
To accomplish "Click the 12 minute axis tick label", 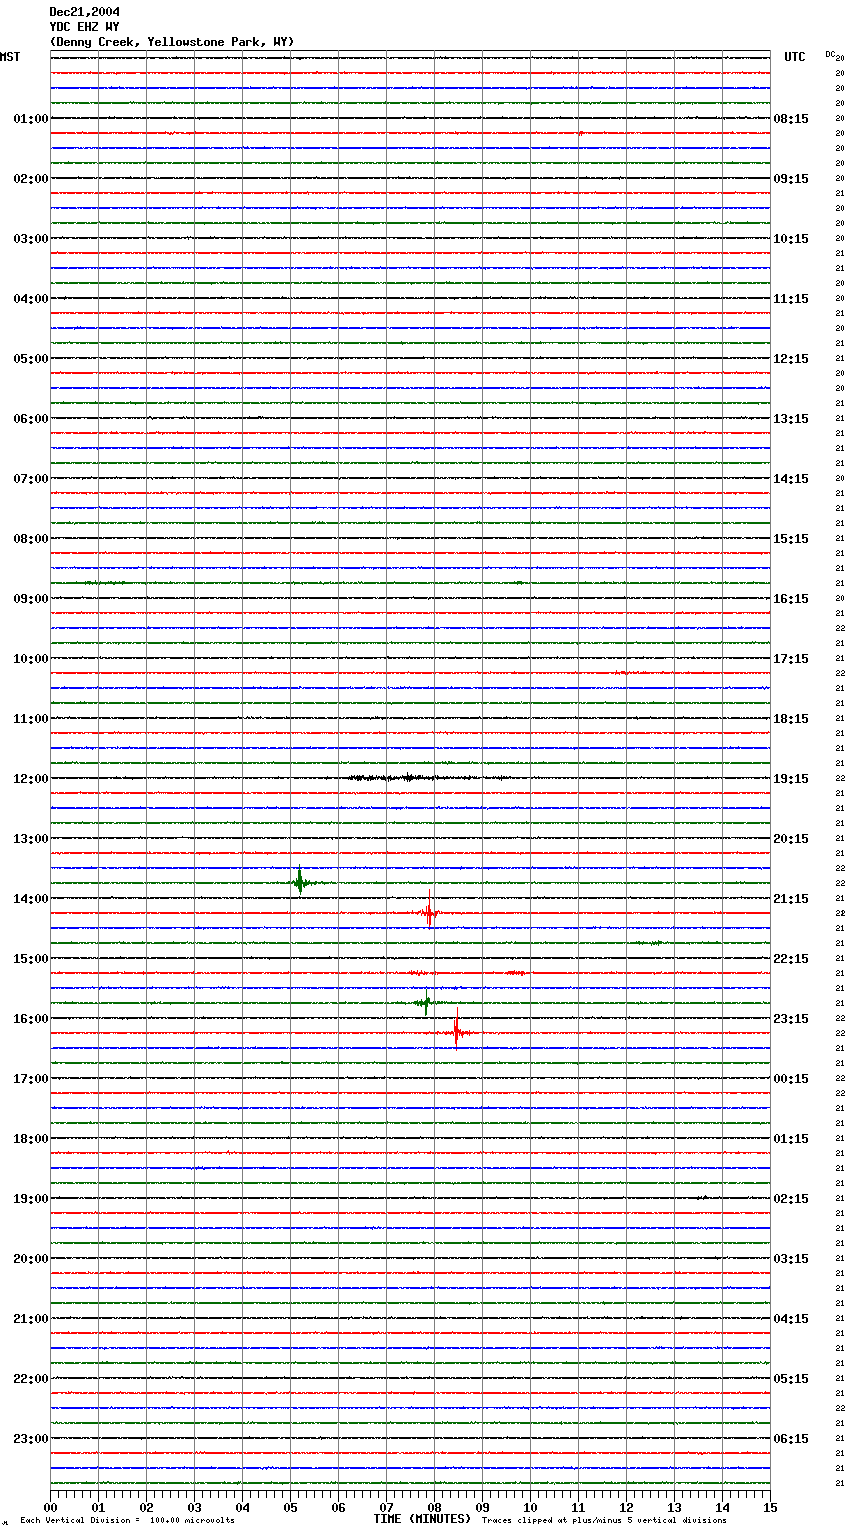I will click(x=626, y=1507).
